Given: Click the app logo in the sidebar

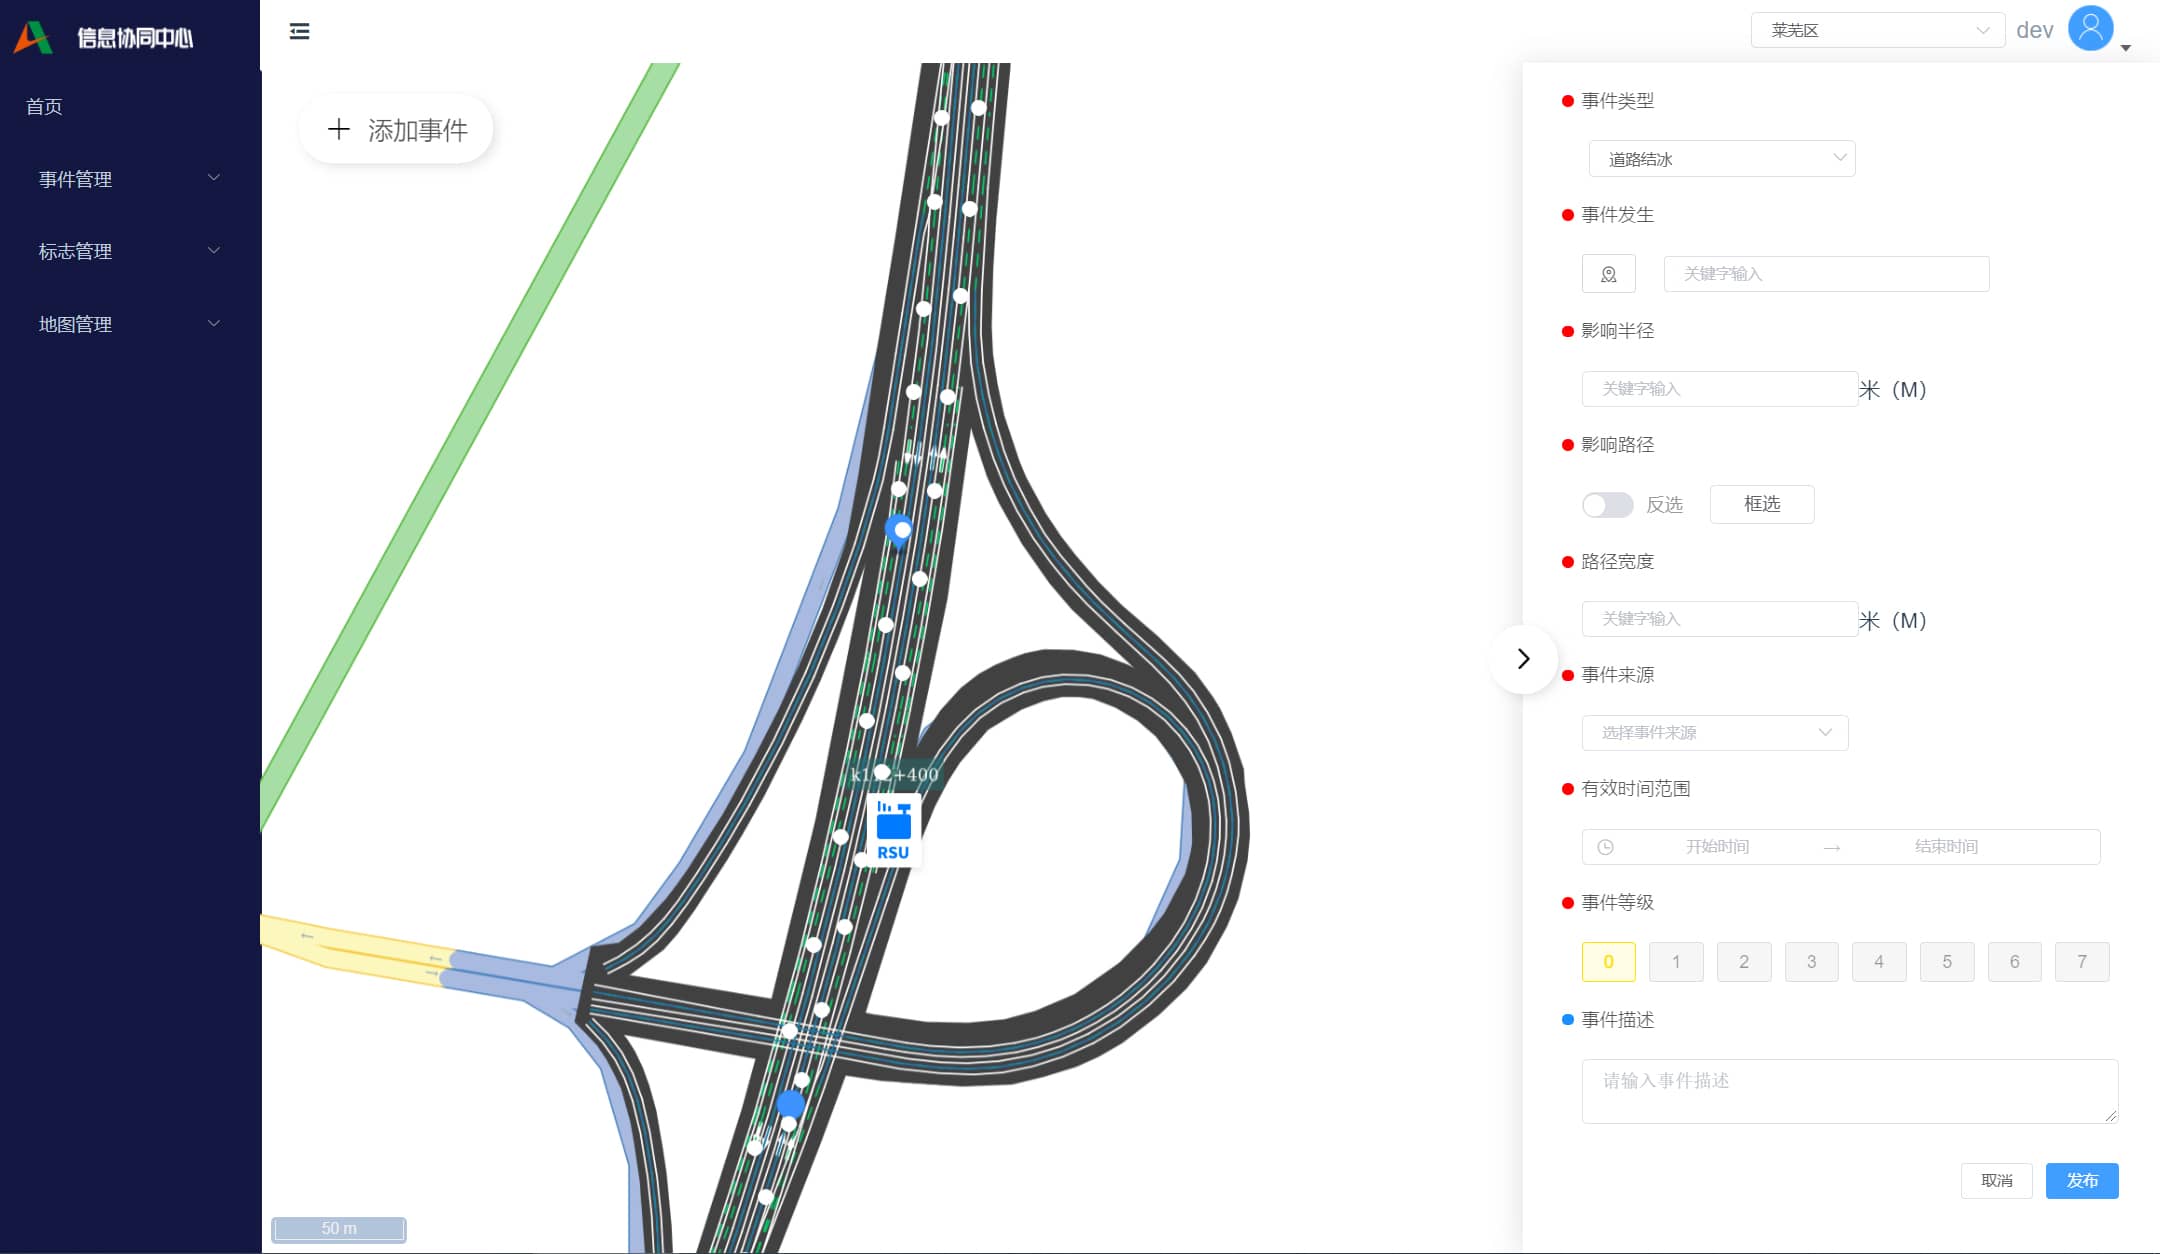Looking at the screenshot, I should click(33, 37).
